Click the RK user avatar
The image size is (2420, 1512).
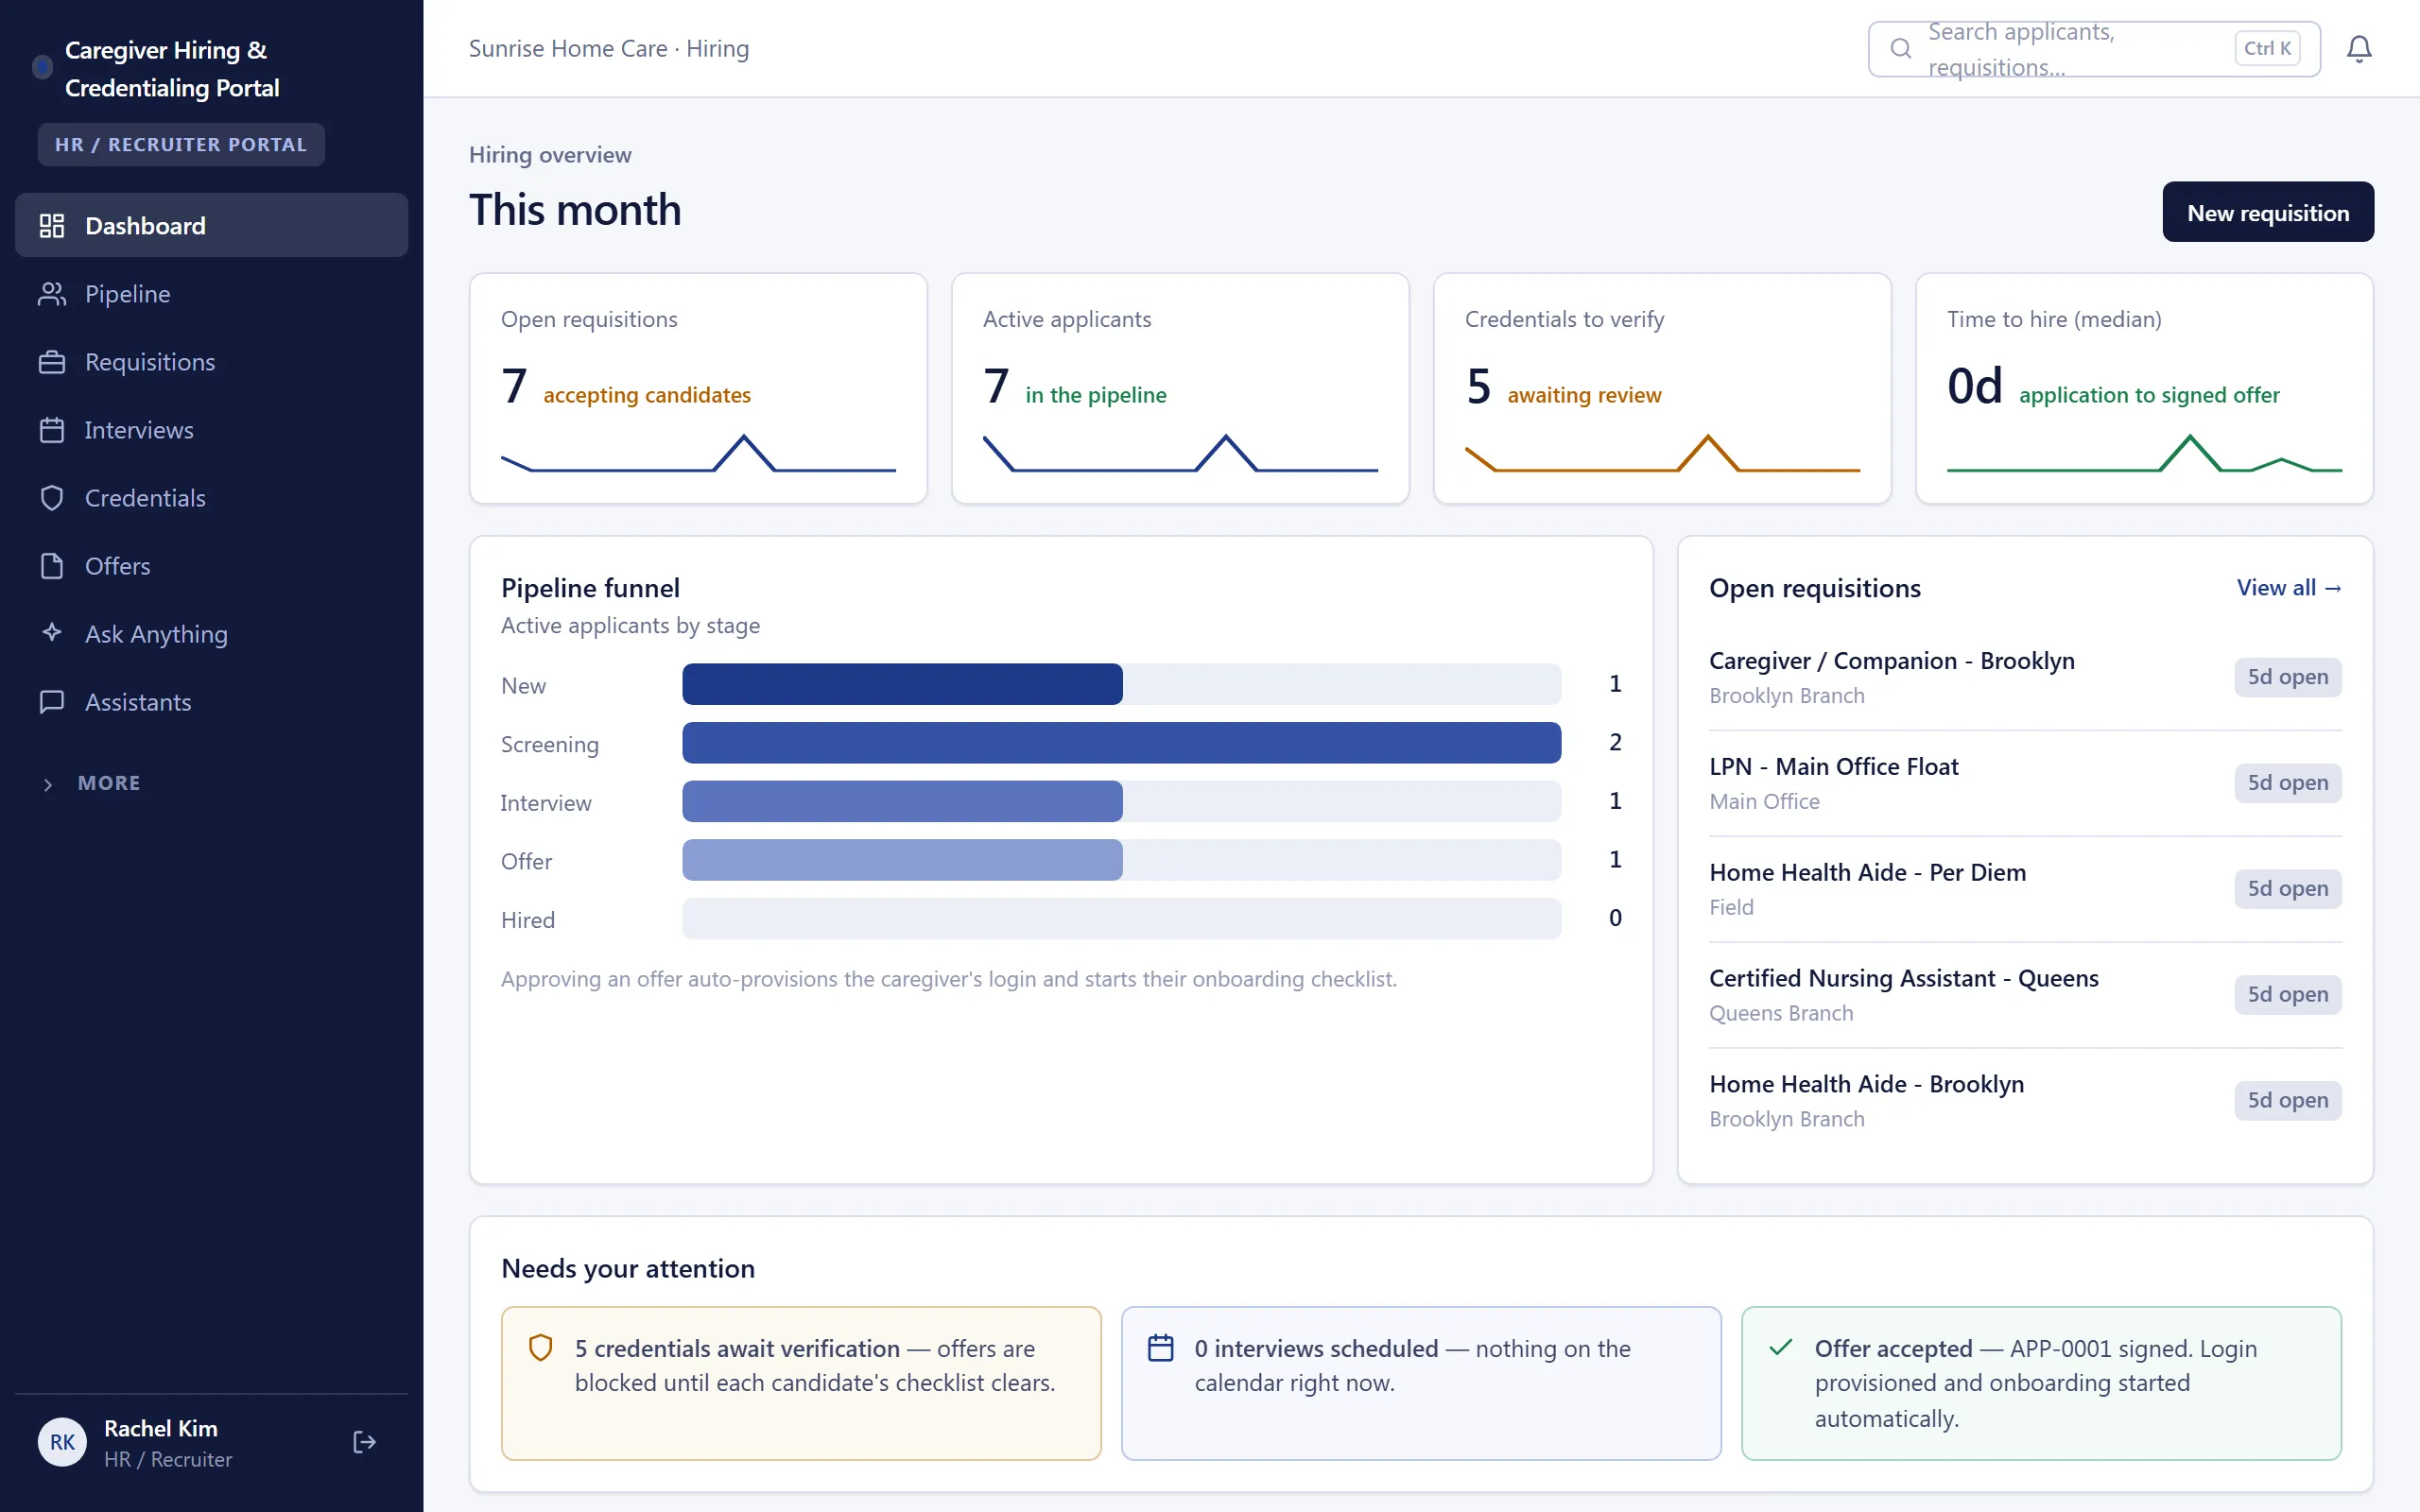(x=62, y=1442)
